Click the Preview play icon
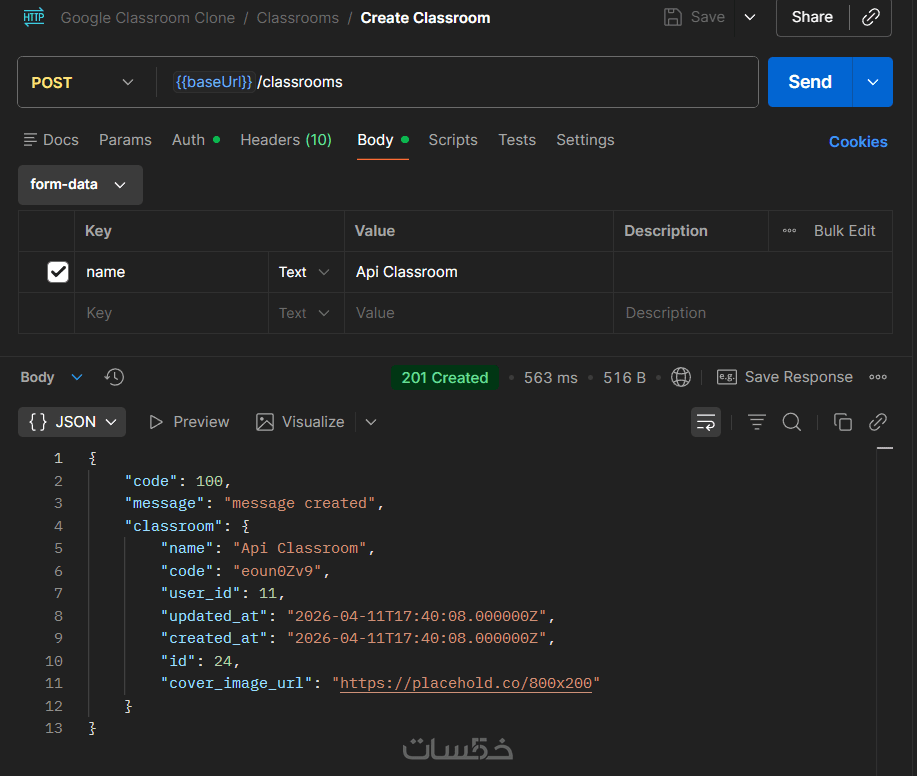Screen dimensions: 917x776 click(x=156, y=422)
